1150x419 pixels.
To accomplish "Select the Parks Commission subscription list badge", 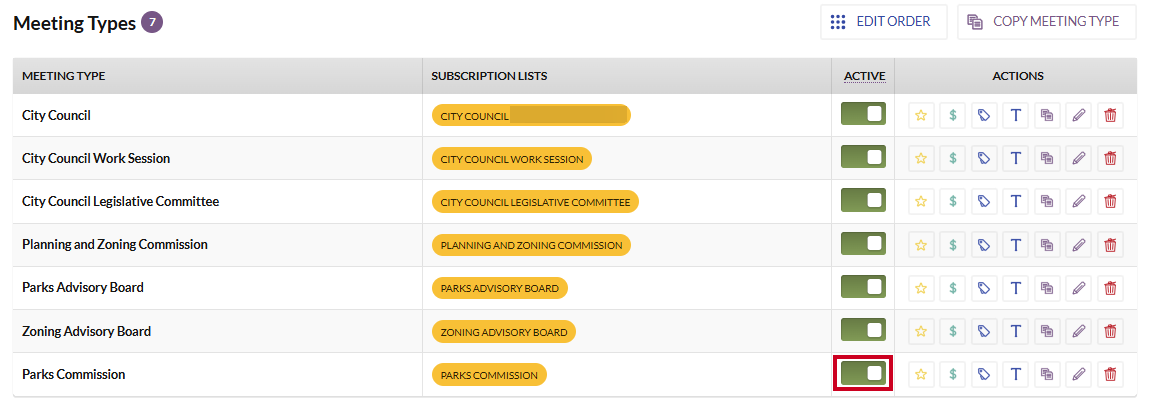I will click(x=489, y=375).
